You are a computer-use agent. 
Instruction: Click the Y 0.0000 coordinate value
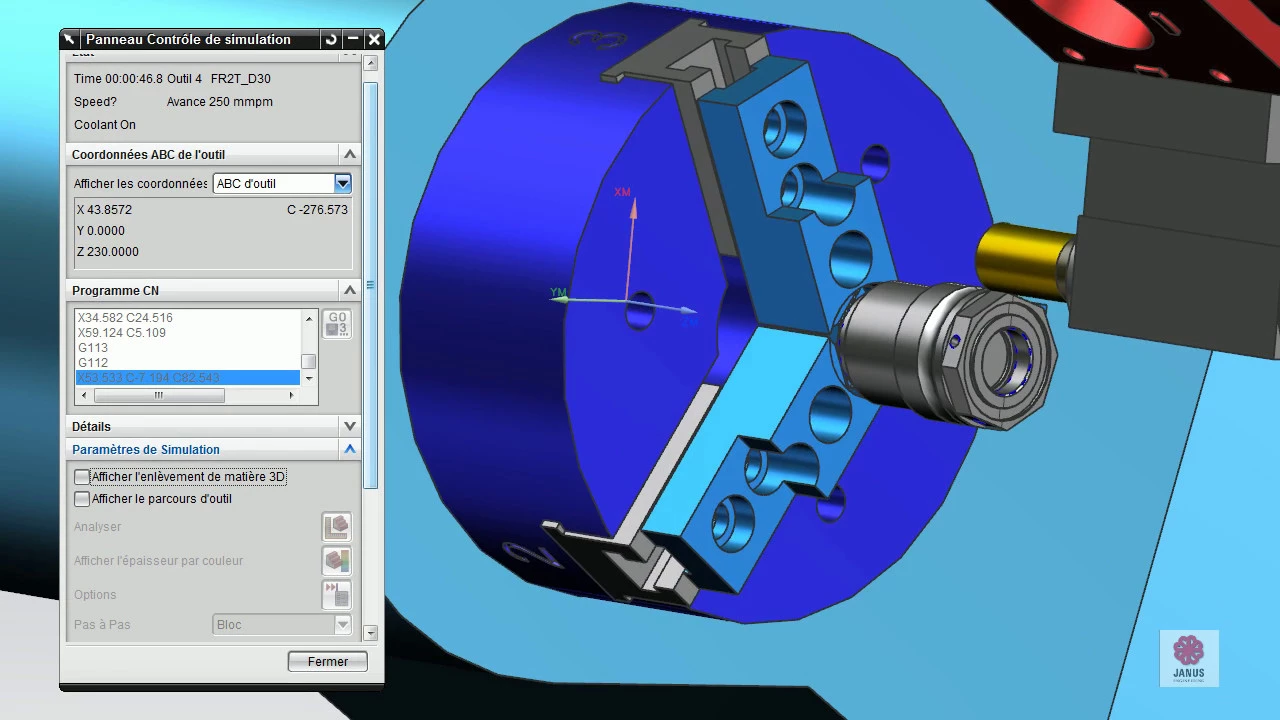(x=101, y=231)
